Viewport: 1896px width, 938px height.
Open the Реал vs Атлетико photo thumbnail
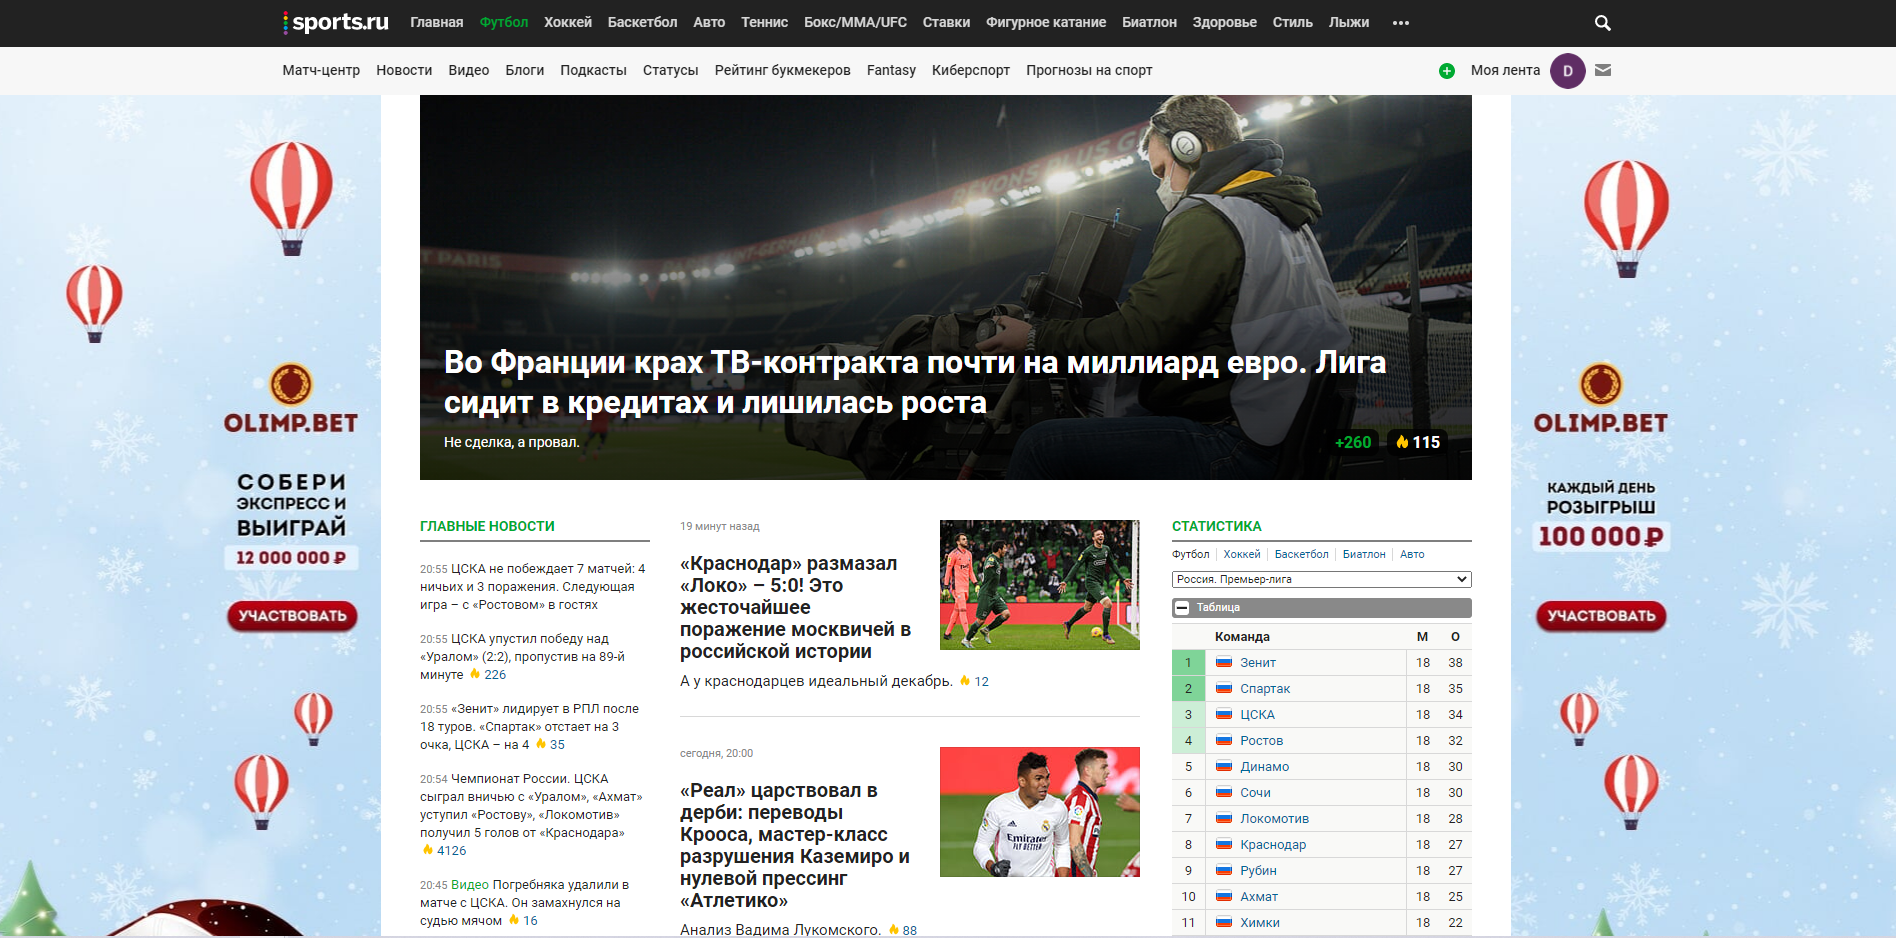[1040, 812]
